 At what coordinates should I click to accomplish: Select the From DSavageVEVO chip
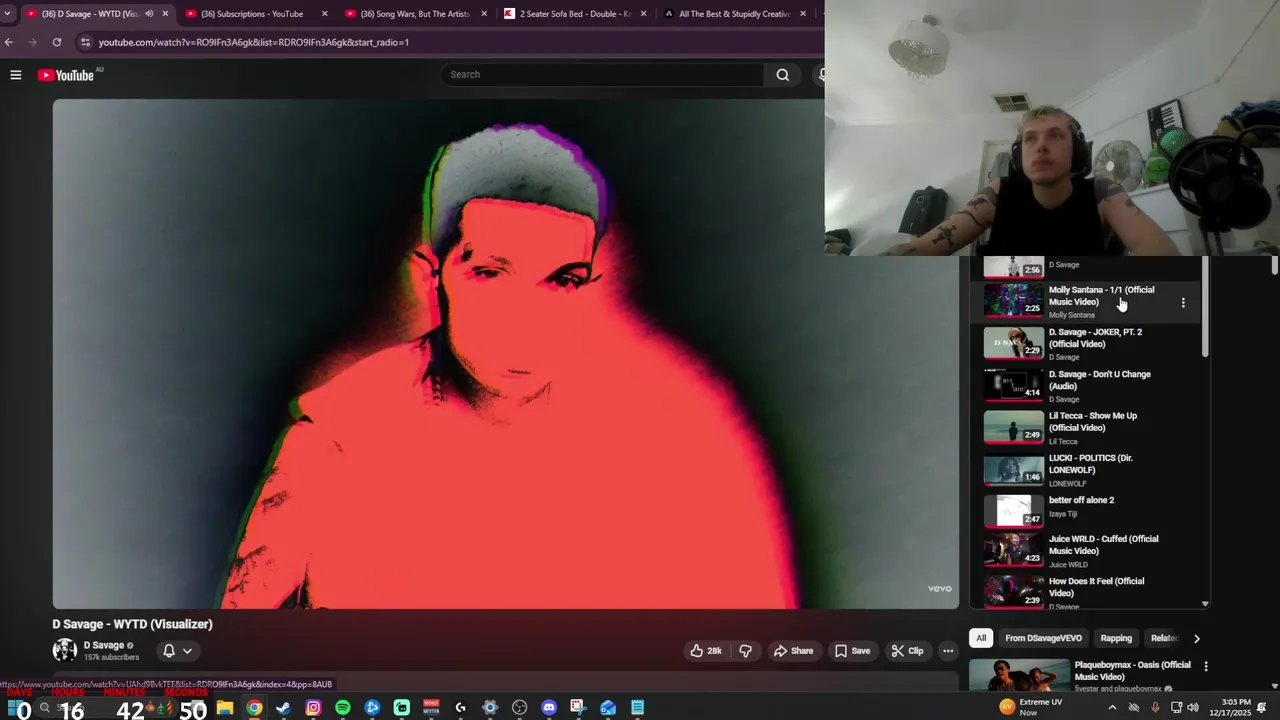click(1043, 638)
